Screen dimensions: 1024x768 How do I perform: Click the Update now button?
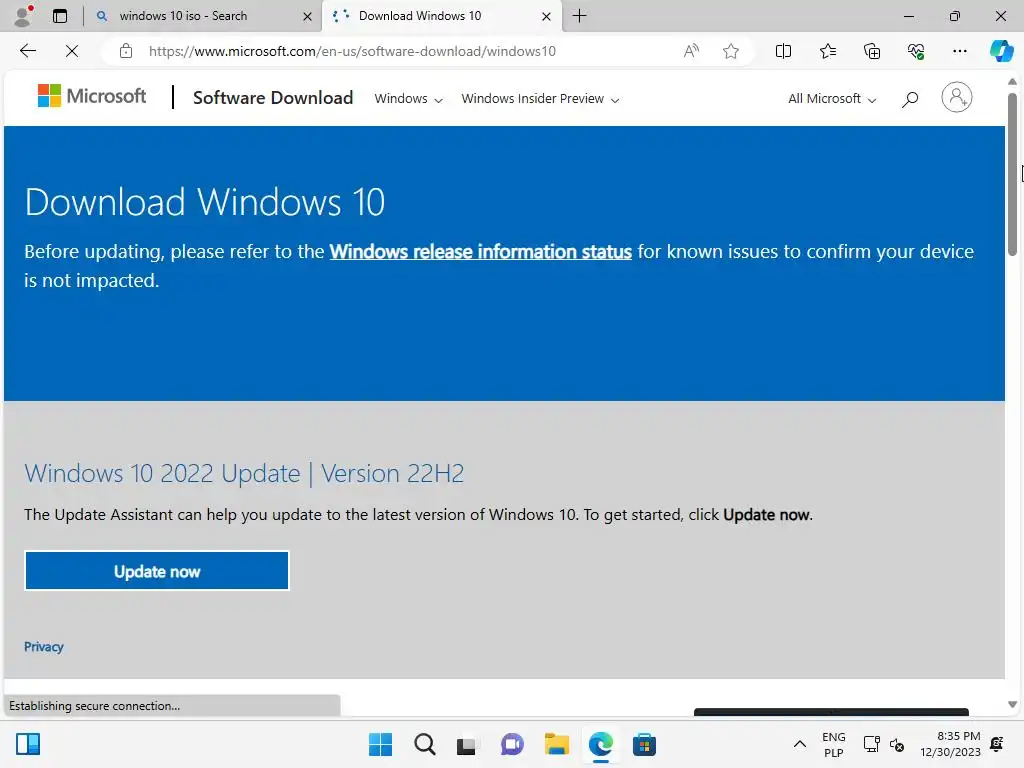coord(157,571)
